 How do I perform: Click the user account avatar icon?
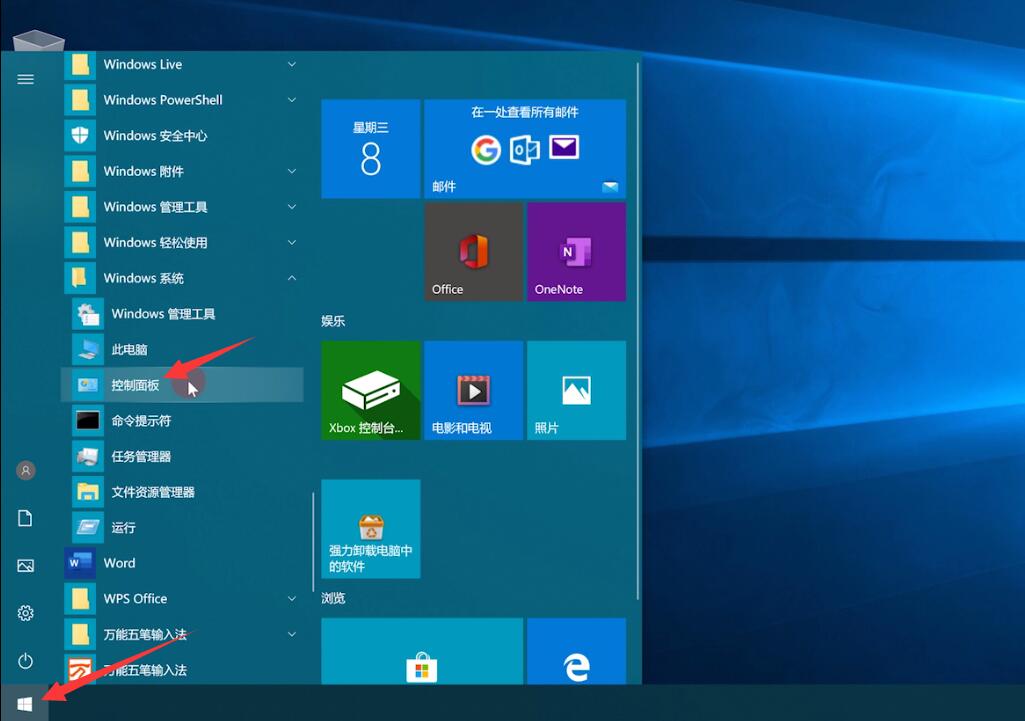pos(25,470)
